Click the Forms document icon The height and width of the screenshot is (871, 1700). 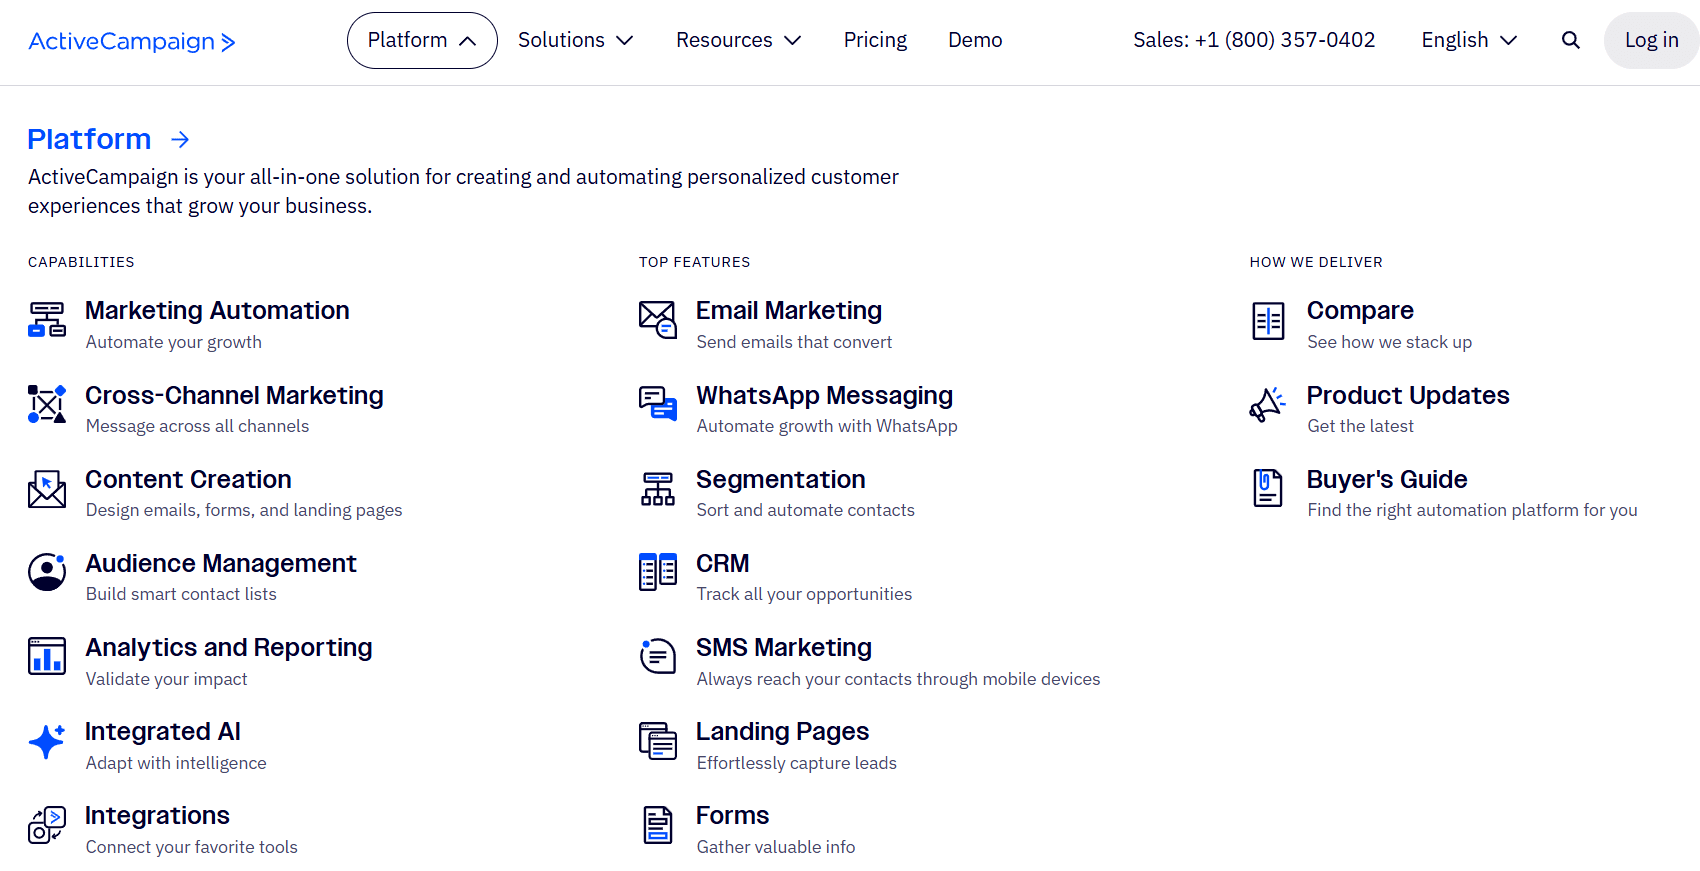[x=658, y=825]
